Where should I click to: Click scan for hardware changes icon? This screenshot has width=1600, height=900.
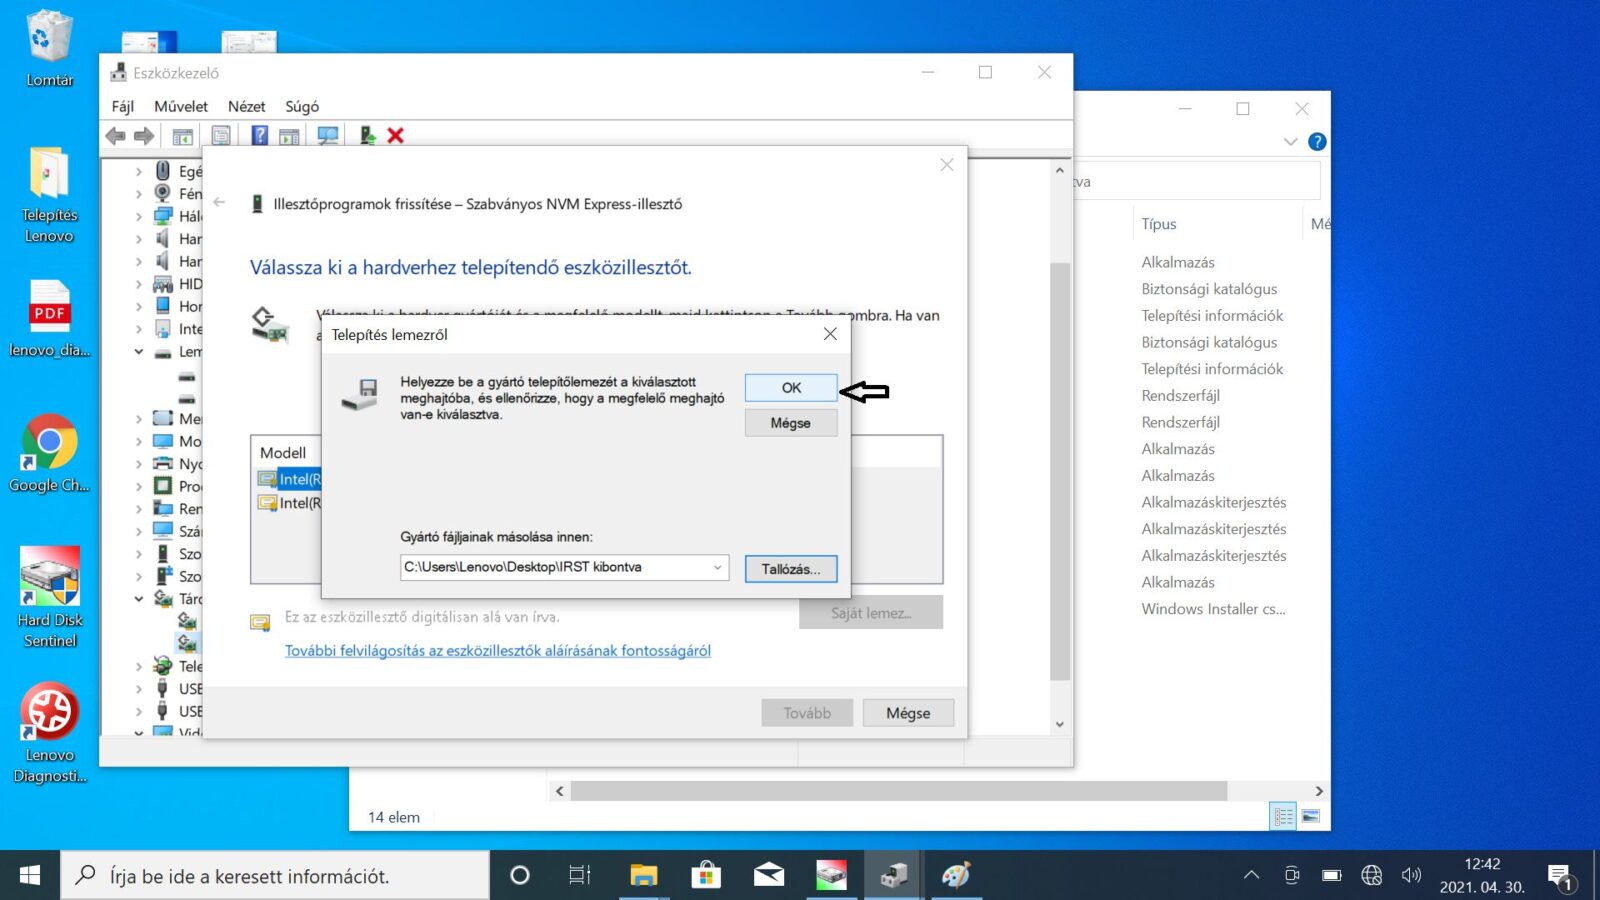(x=327, y=136)
